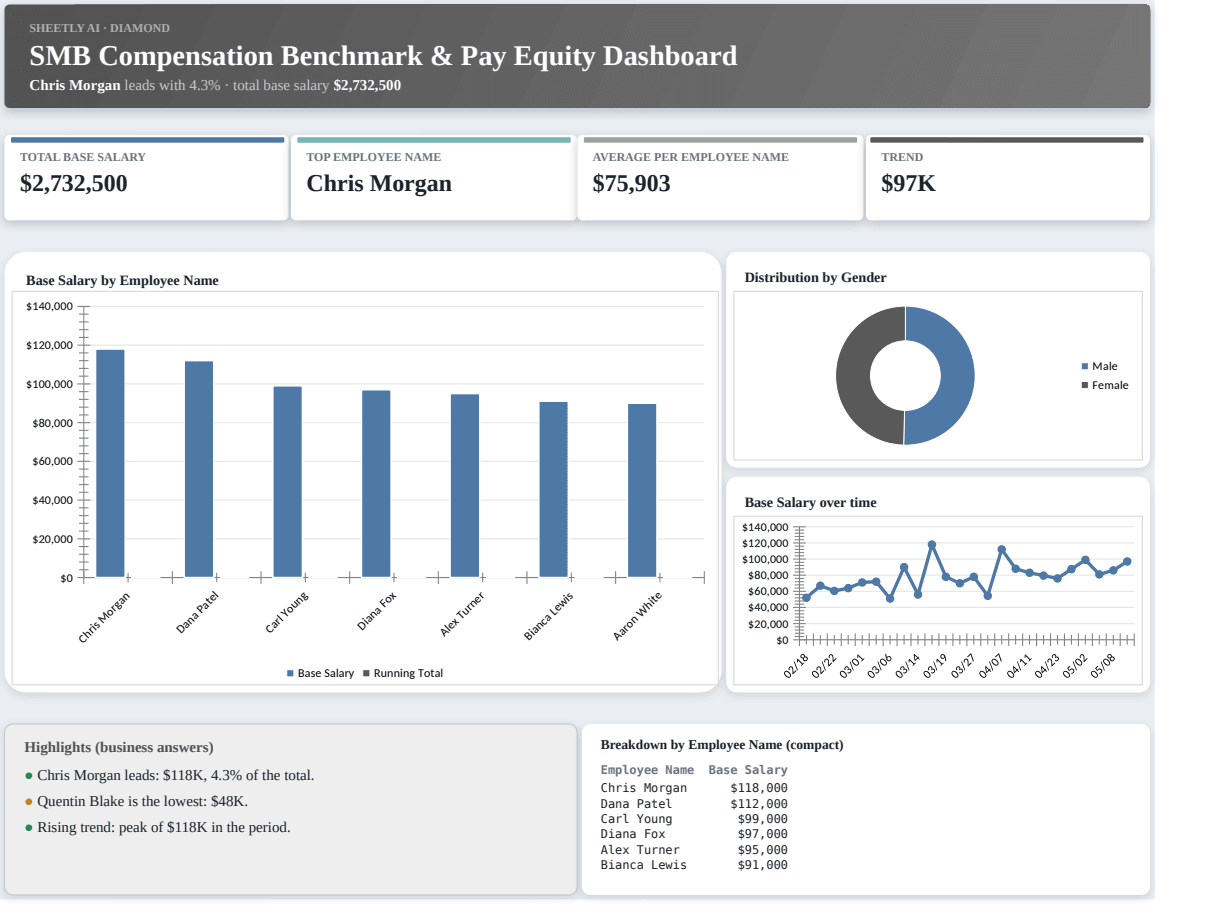Click the orange bullet beside Quentin Blake
The image size is (1227, 922).
(x=29, y=802)
